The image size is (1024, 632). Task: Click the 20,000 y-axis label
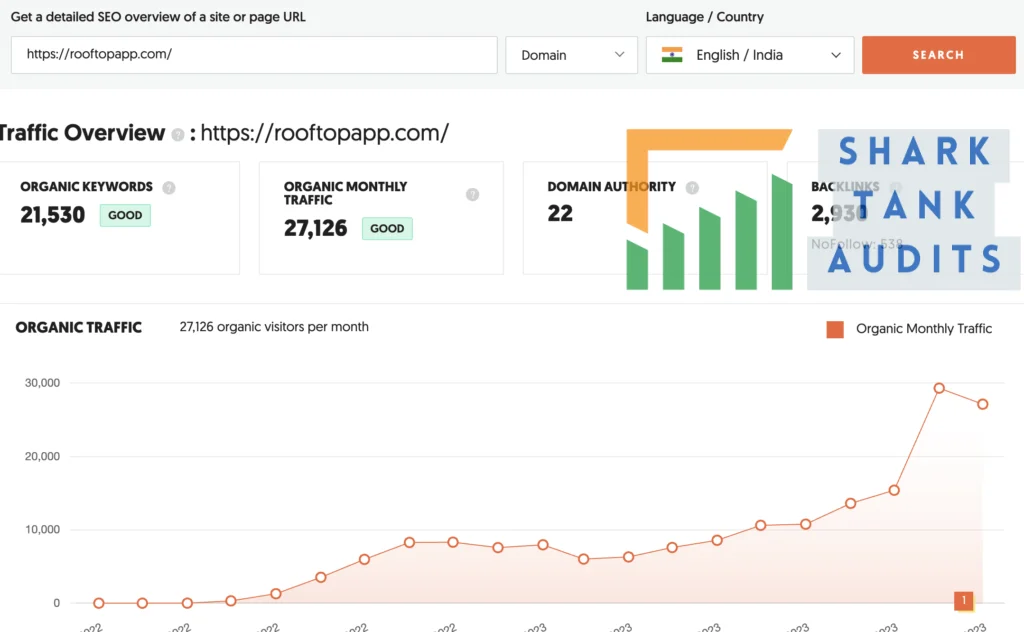(x=42, y=456)
